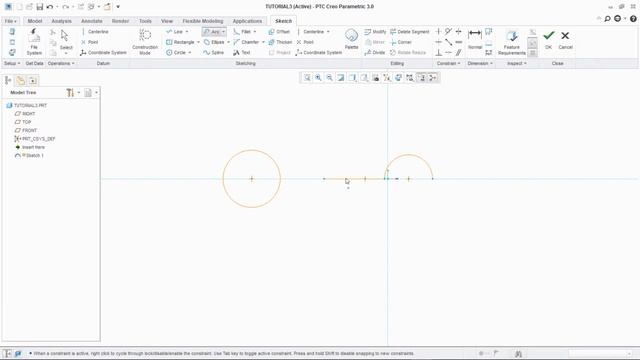Click the Delete Segment tool

point(410,31)
